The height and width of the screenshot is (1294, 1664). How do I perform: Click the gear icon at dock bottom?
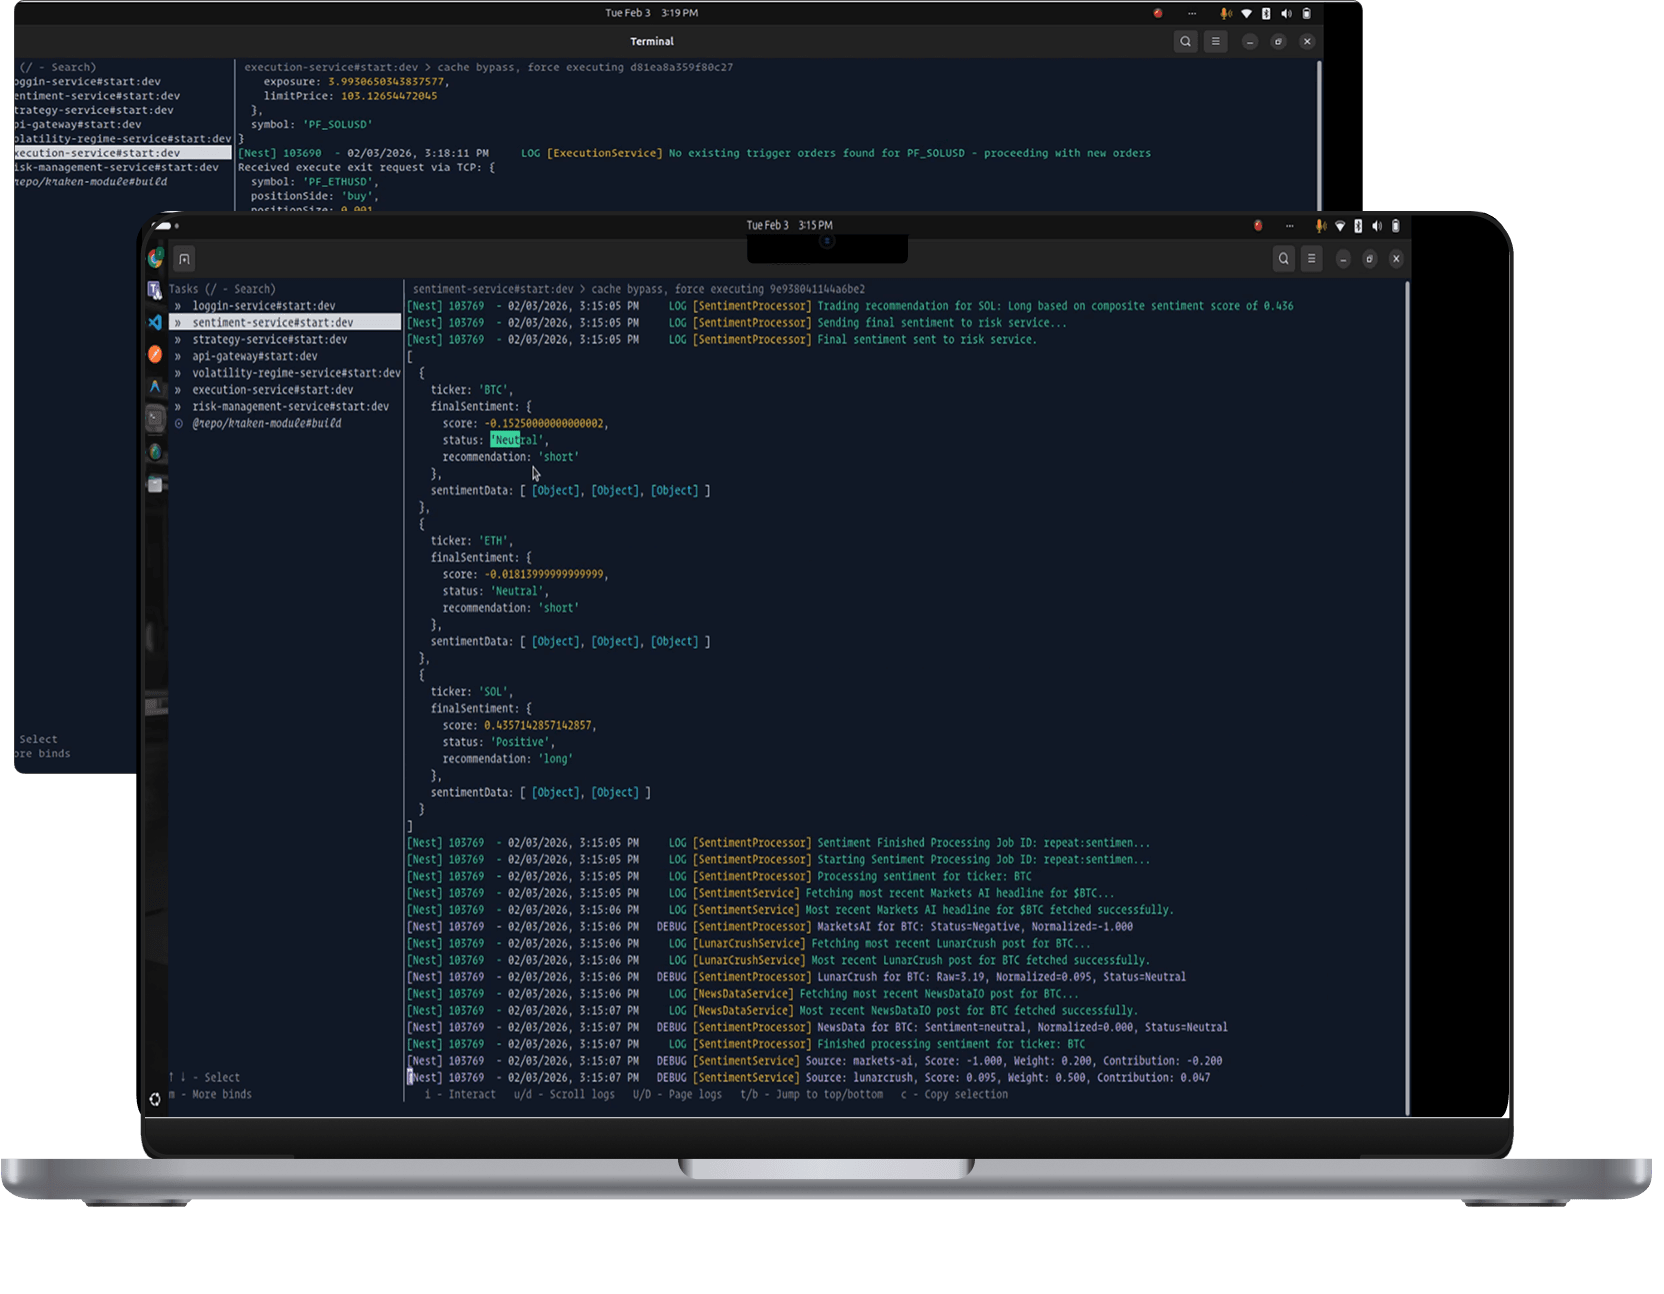(x=155, y=1099)
